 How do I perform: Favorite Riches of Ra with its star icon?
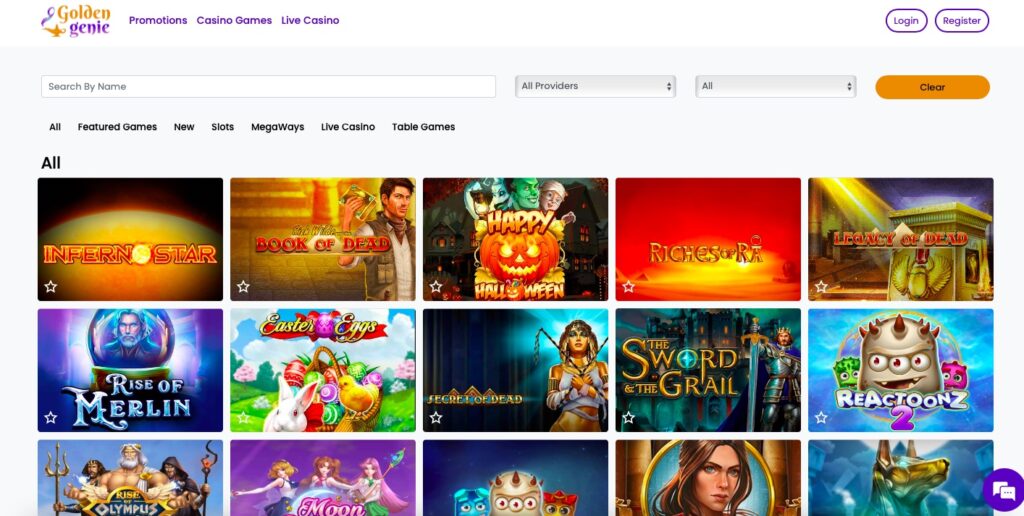pyautogui.click(x=628, y=286)
